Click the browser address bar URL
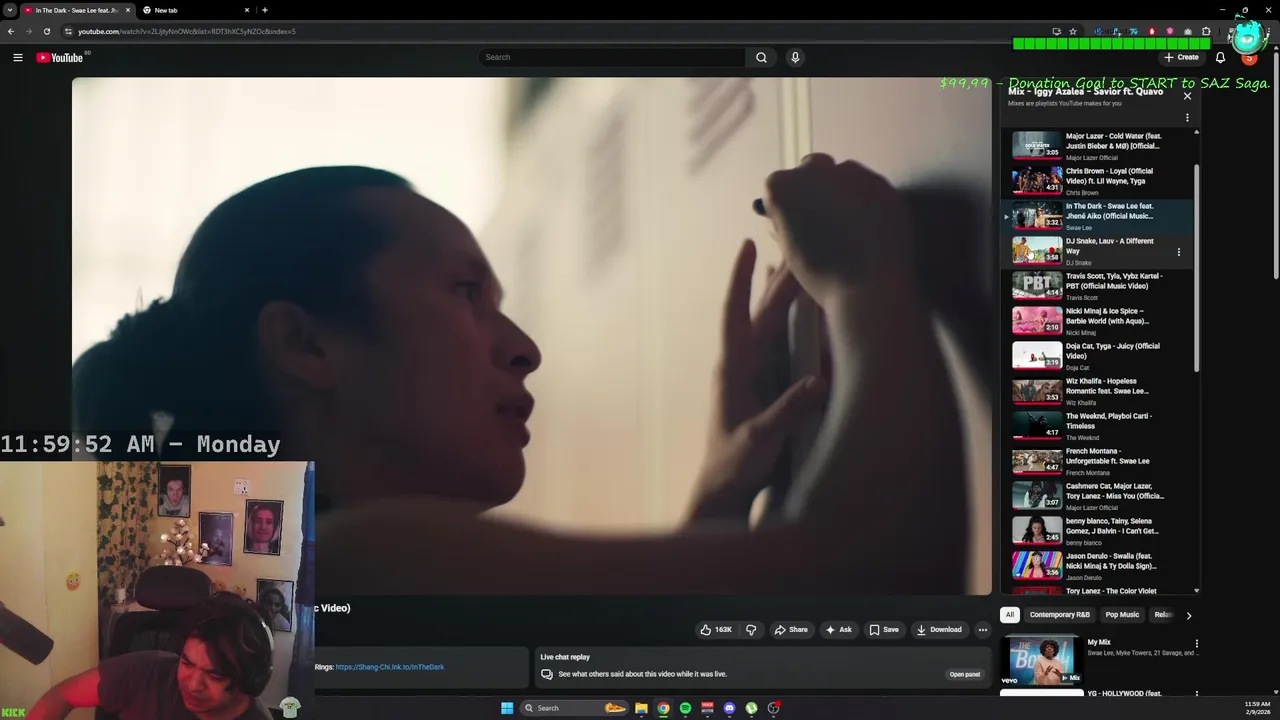Screen dimensions: 1280x720 coord(186,31)
